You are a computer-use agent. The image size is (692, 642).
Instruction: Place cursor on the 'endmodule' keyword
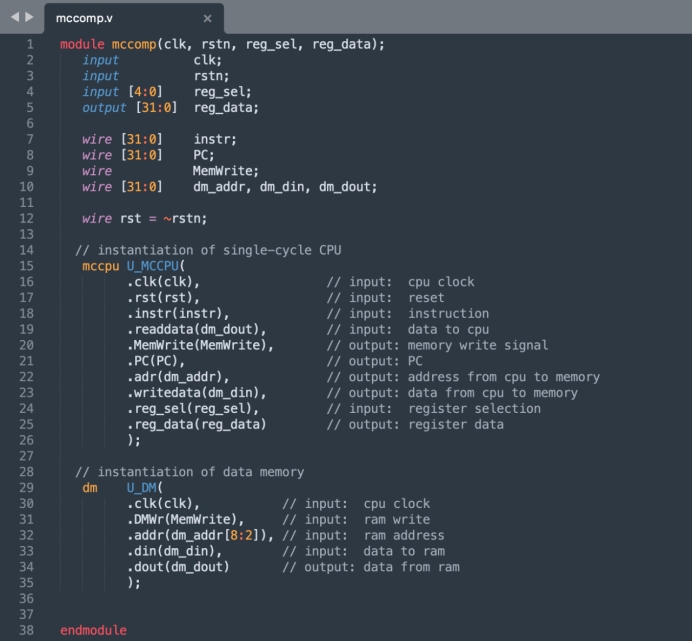[93, 631]
